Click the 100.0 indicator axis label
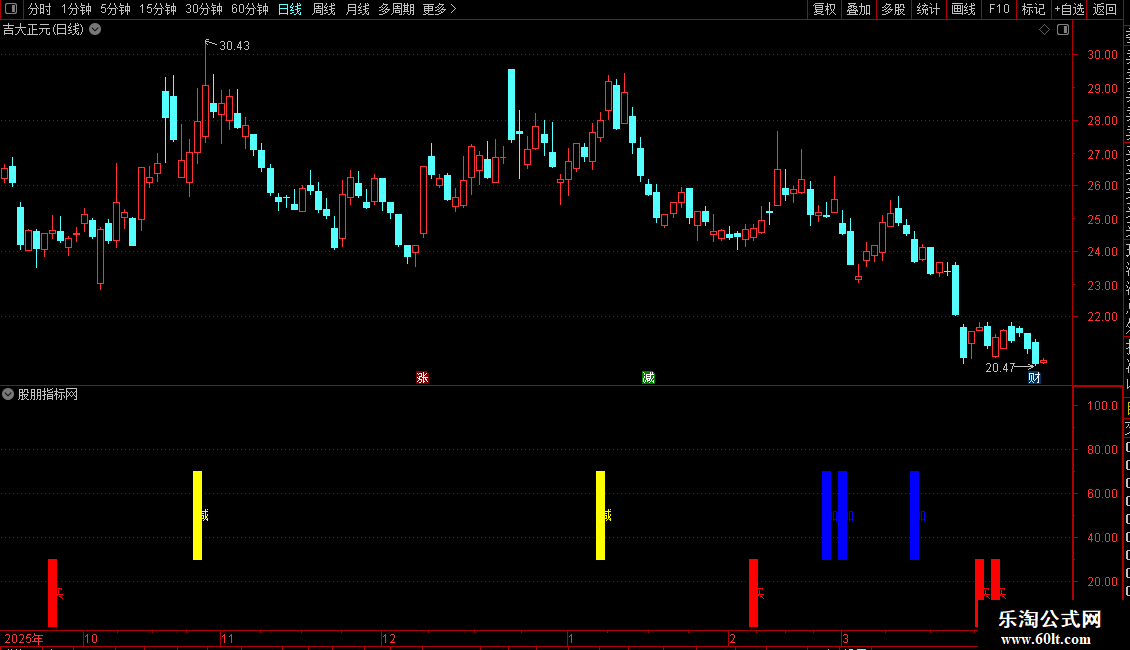The image size is (1130, 650). tap(1103, 406)
